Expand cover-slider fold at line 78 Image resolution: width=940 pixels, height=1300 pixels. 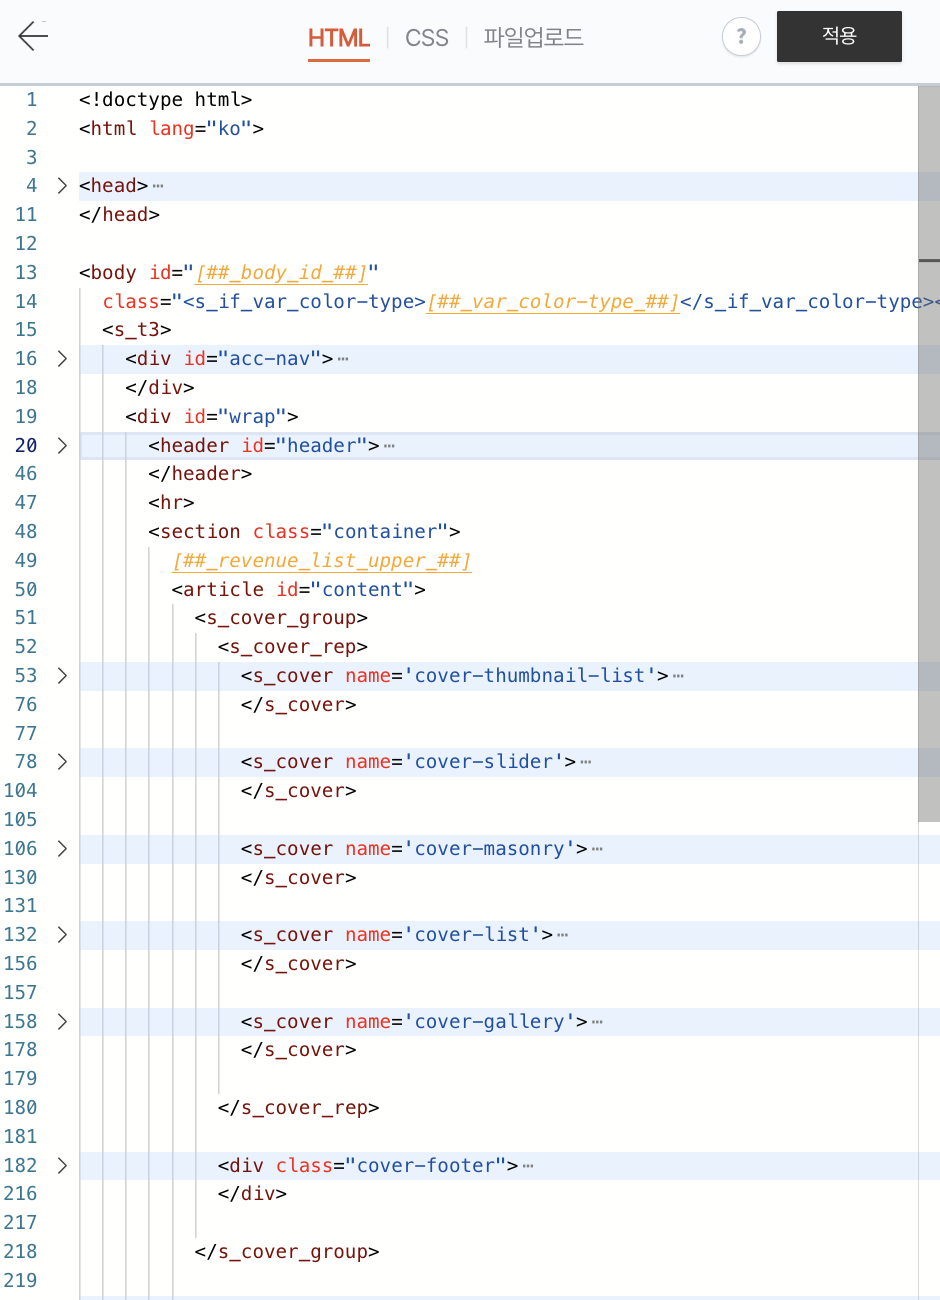coord(62,762)
